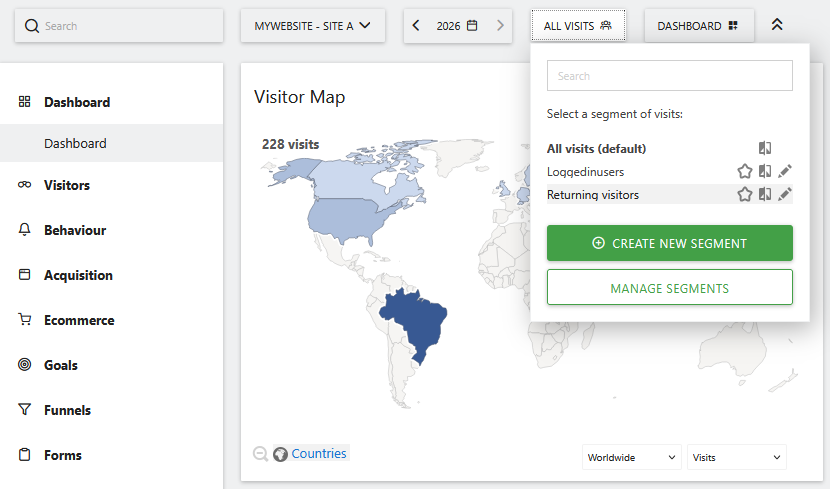The image size is (830, 489).
Task: Click the zoom out map icon
Action: 261,454
